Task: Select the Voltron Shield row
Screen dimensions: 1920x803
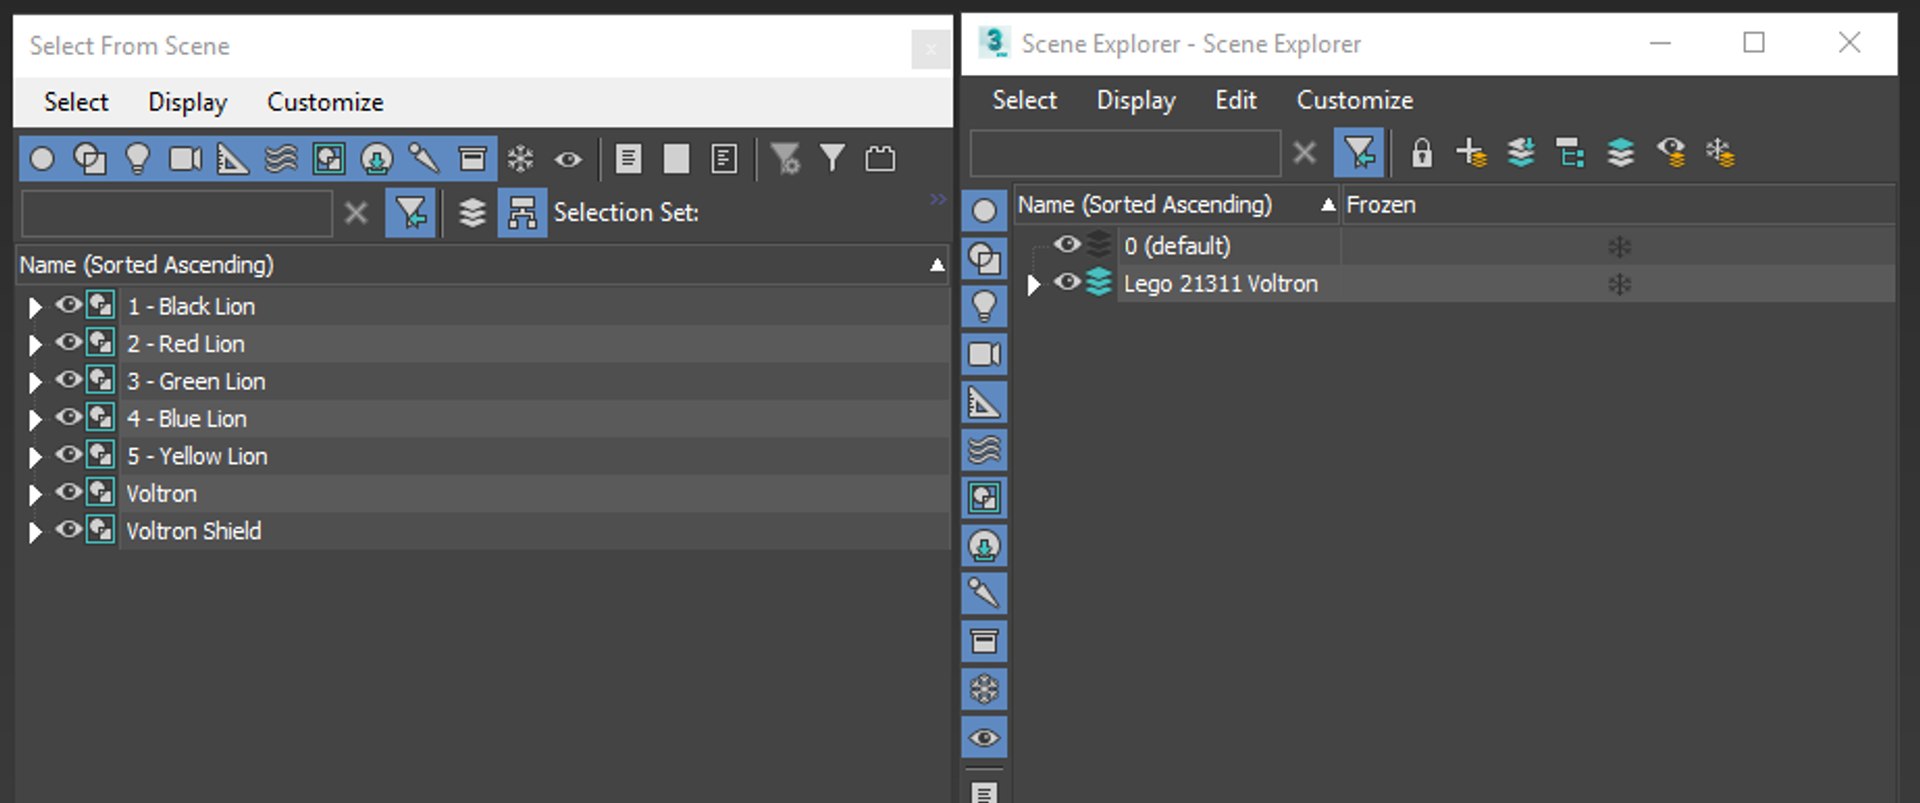Action: [x=483, y=531]
